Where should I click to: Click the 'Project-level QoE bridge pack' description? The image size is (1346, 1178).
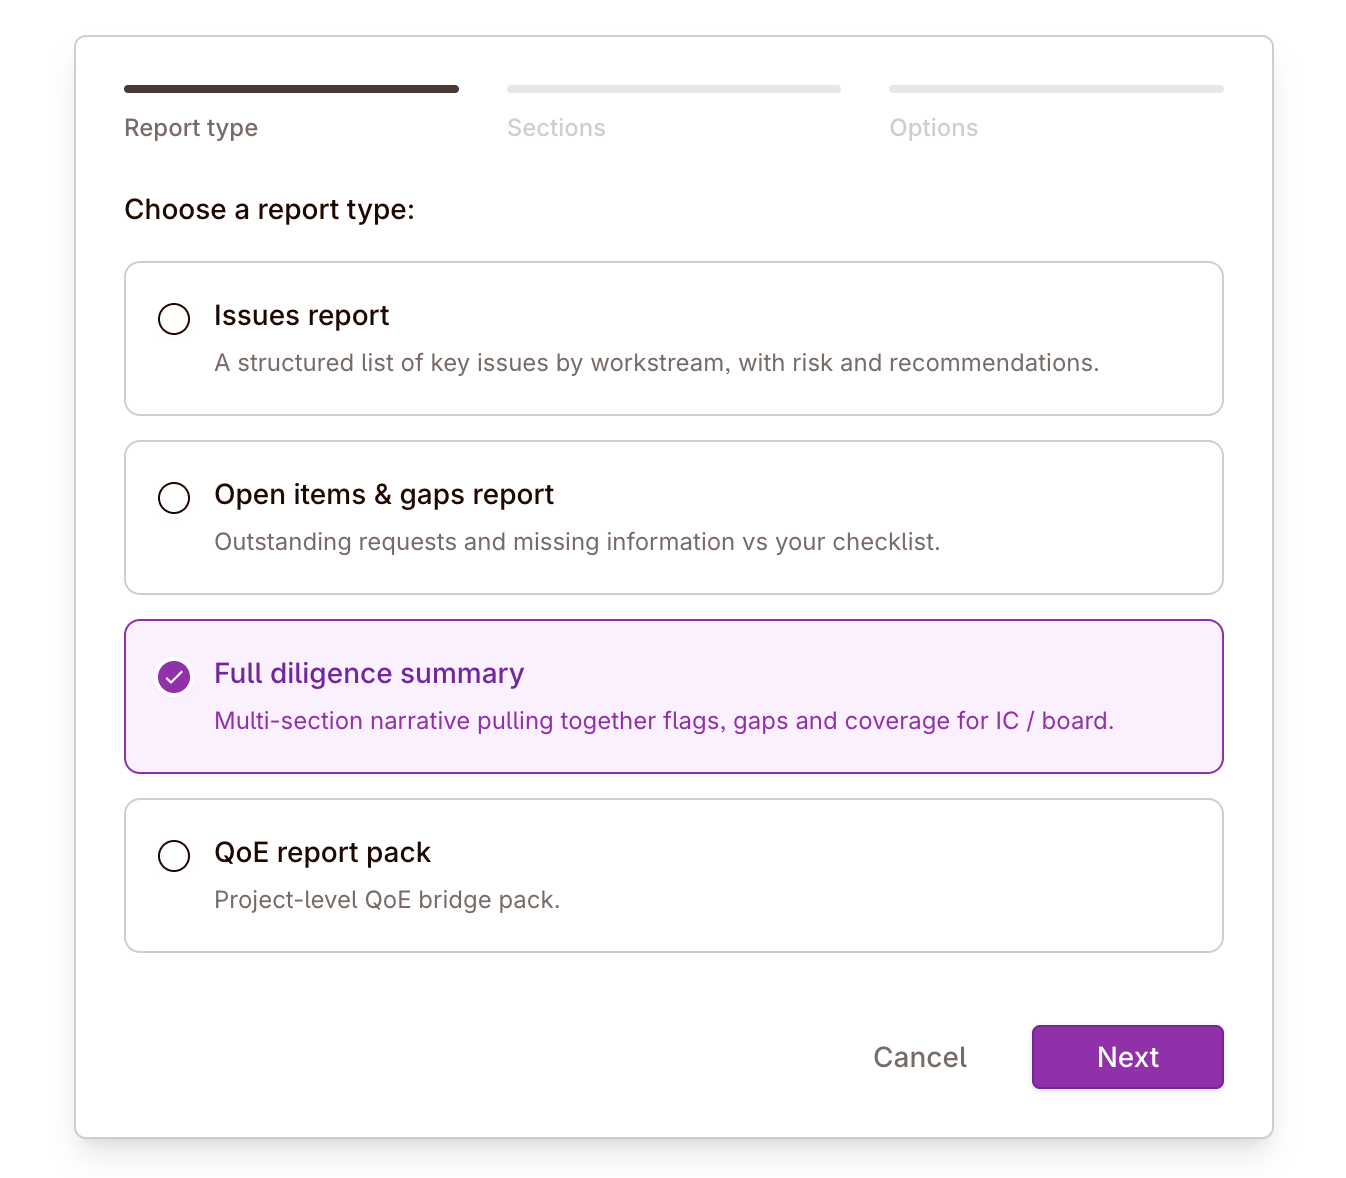(x=387, y=899)
